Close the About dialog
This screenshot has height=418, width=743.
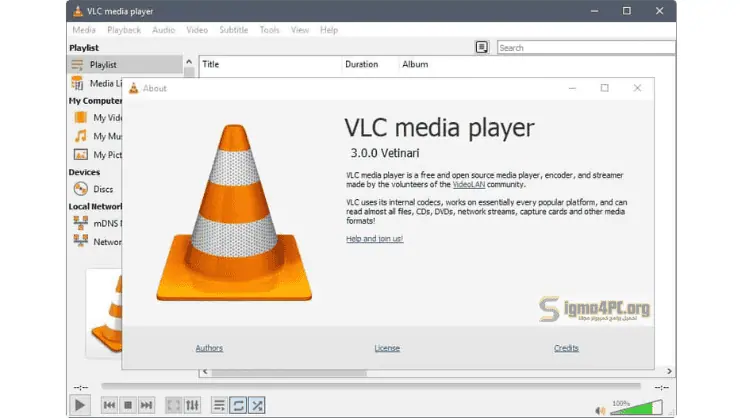pos(637,88)
